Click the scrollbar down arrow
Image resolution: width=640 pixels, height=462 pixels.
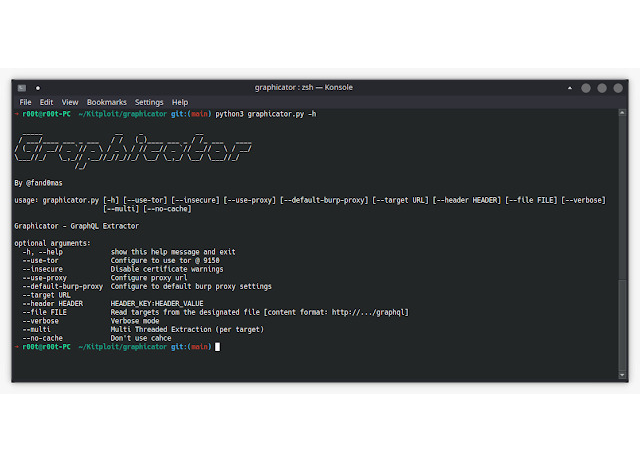click(622, 375)
